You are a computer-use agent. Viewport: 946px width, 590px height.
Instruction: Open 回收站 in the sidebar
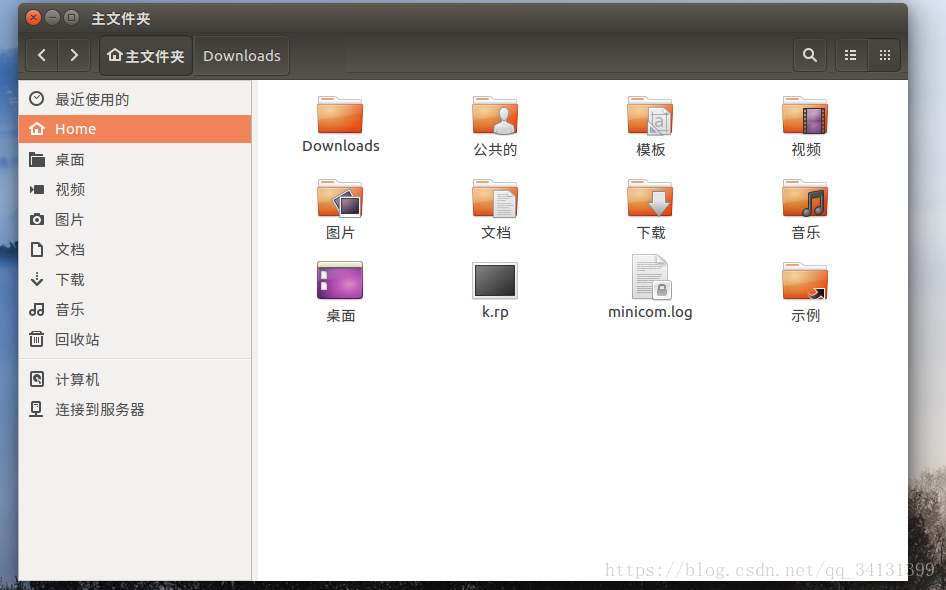click(135, 340)
